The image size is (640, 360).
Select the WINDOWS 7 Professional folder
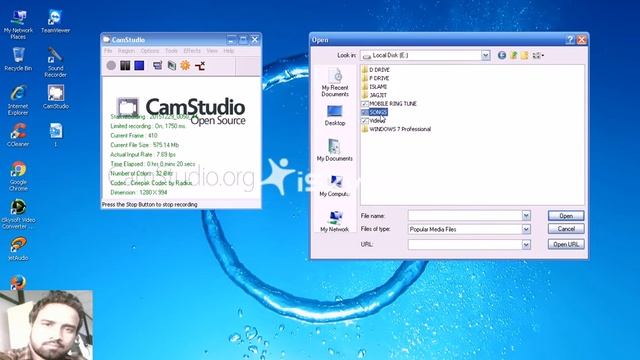click(x=396, y=129)
